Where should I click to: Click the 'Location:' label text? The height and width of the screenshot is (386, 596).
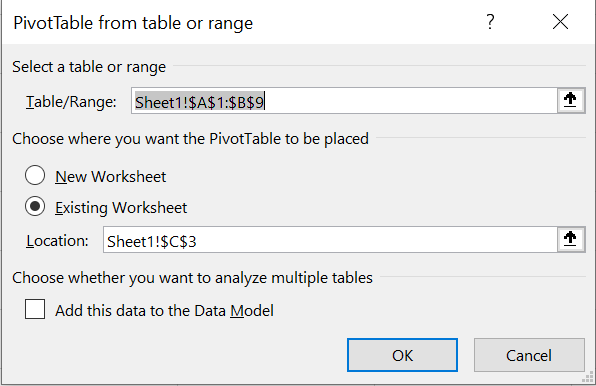pos(57,241)
